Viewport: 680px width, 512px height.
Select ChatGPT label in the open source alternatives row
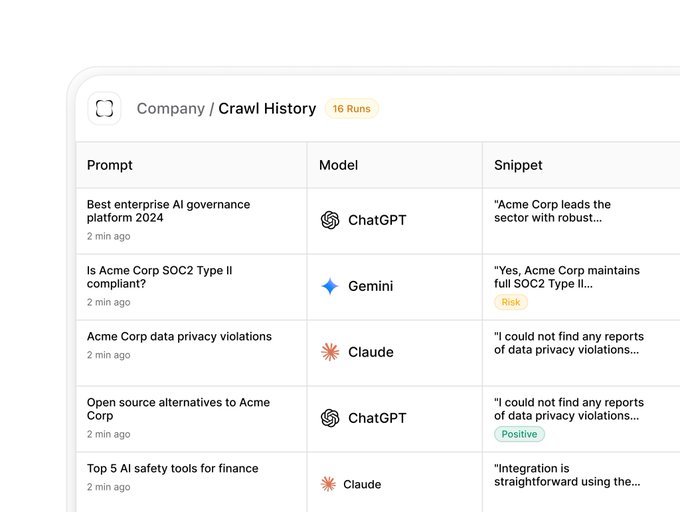click(377, 418)
